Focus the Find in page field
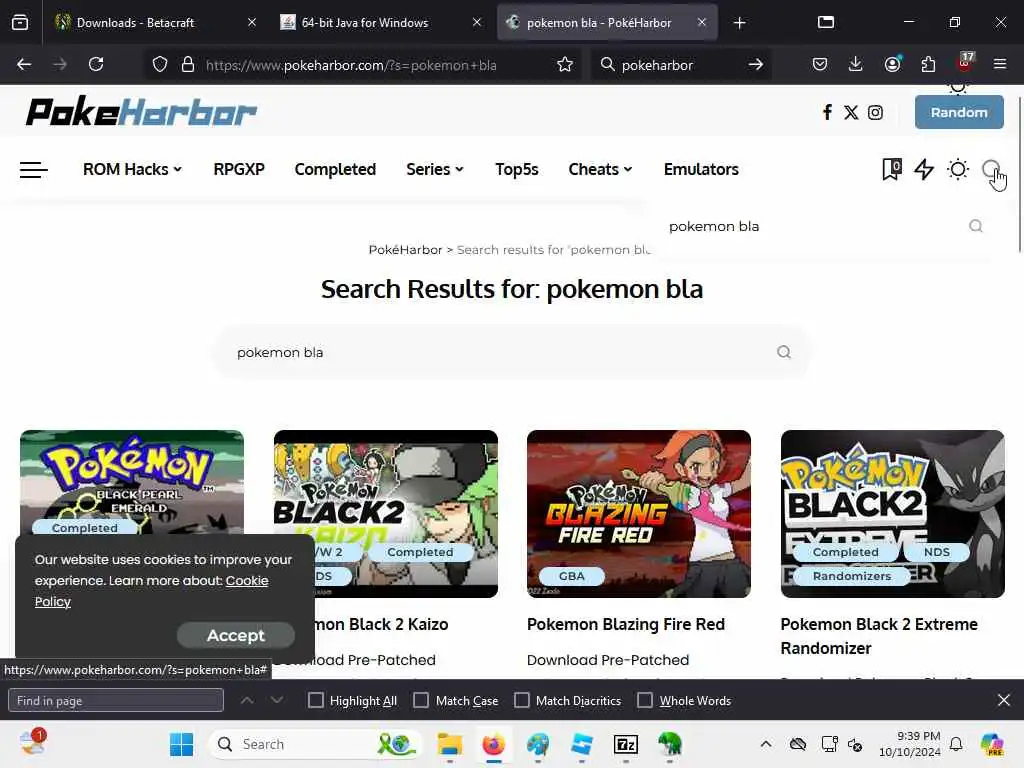The width and height of the screenshot is (1024, 768). point(116,700)
